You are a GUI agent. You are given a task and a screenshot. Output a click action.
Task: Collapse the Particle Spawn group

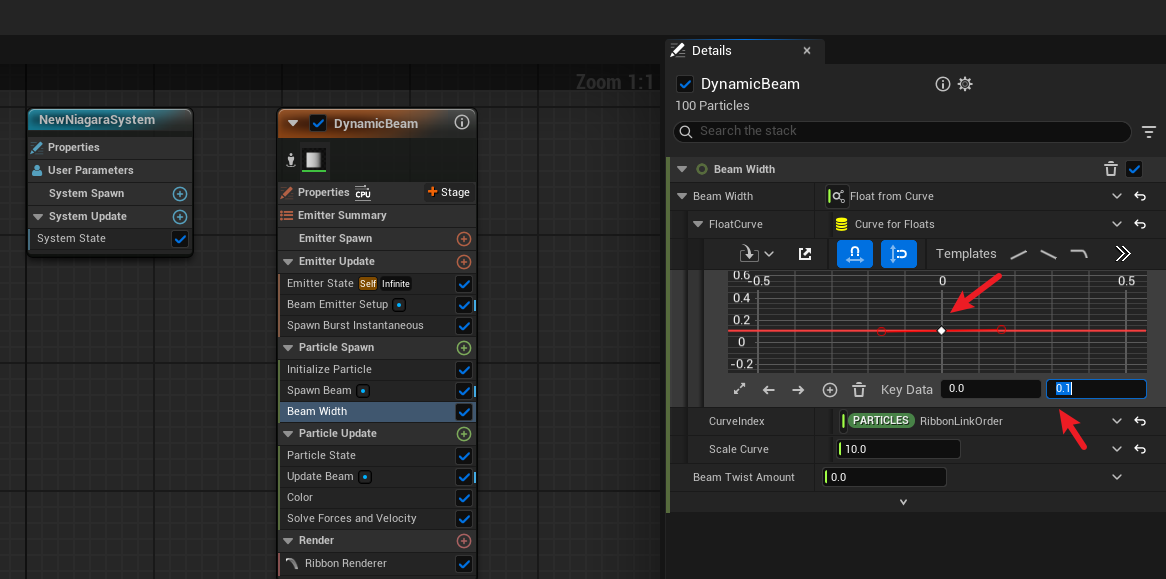click(x=289, y=348)
